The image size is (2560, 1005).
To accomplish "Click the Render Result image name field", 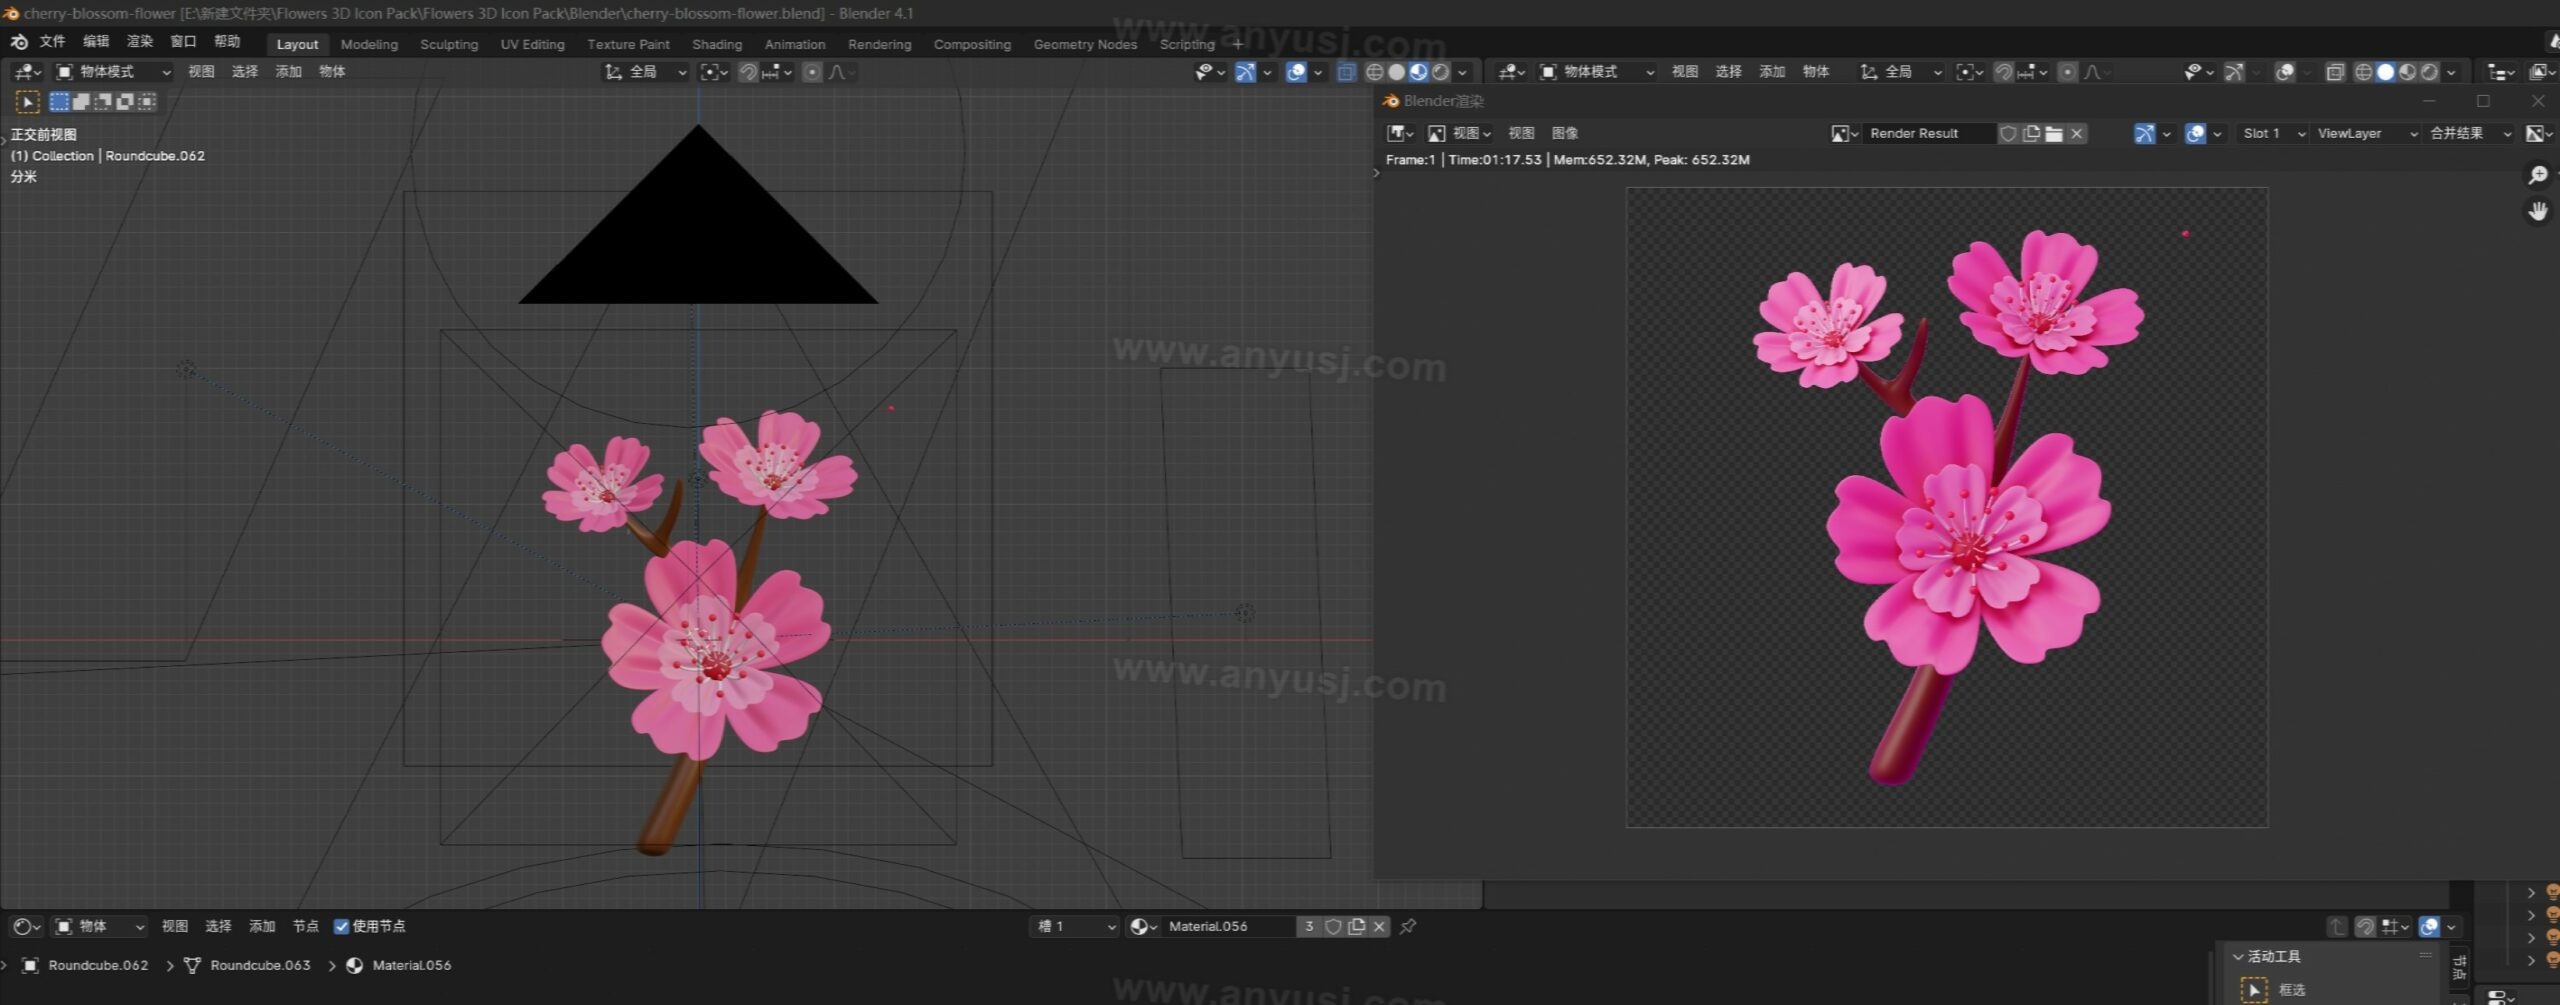I will 1930,133.
